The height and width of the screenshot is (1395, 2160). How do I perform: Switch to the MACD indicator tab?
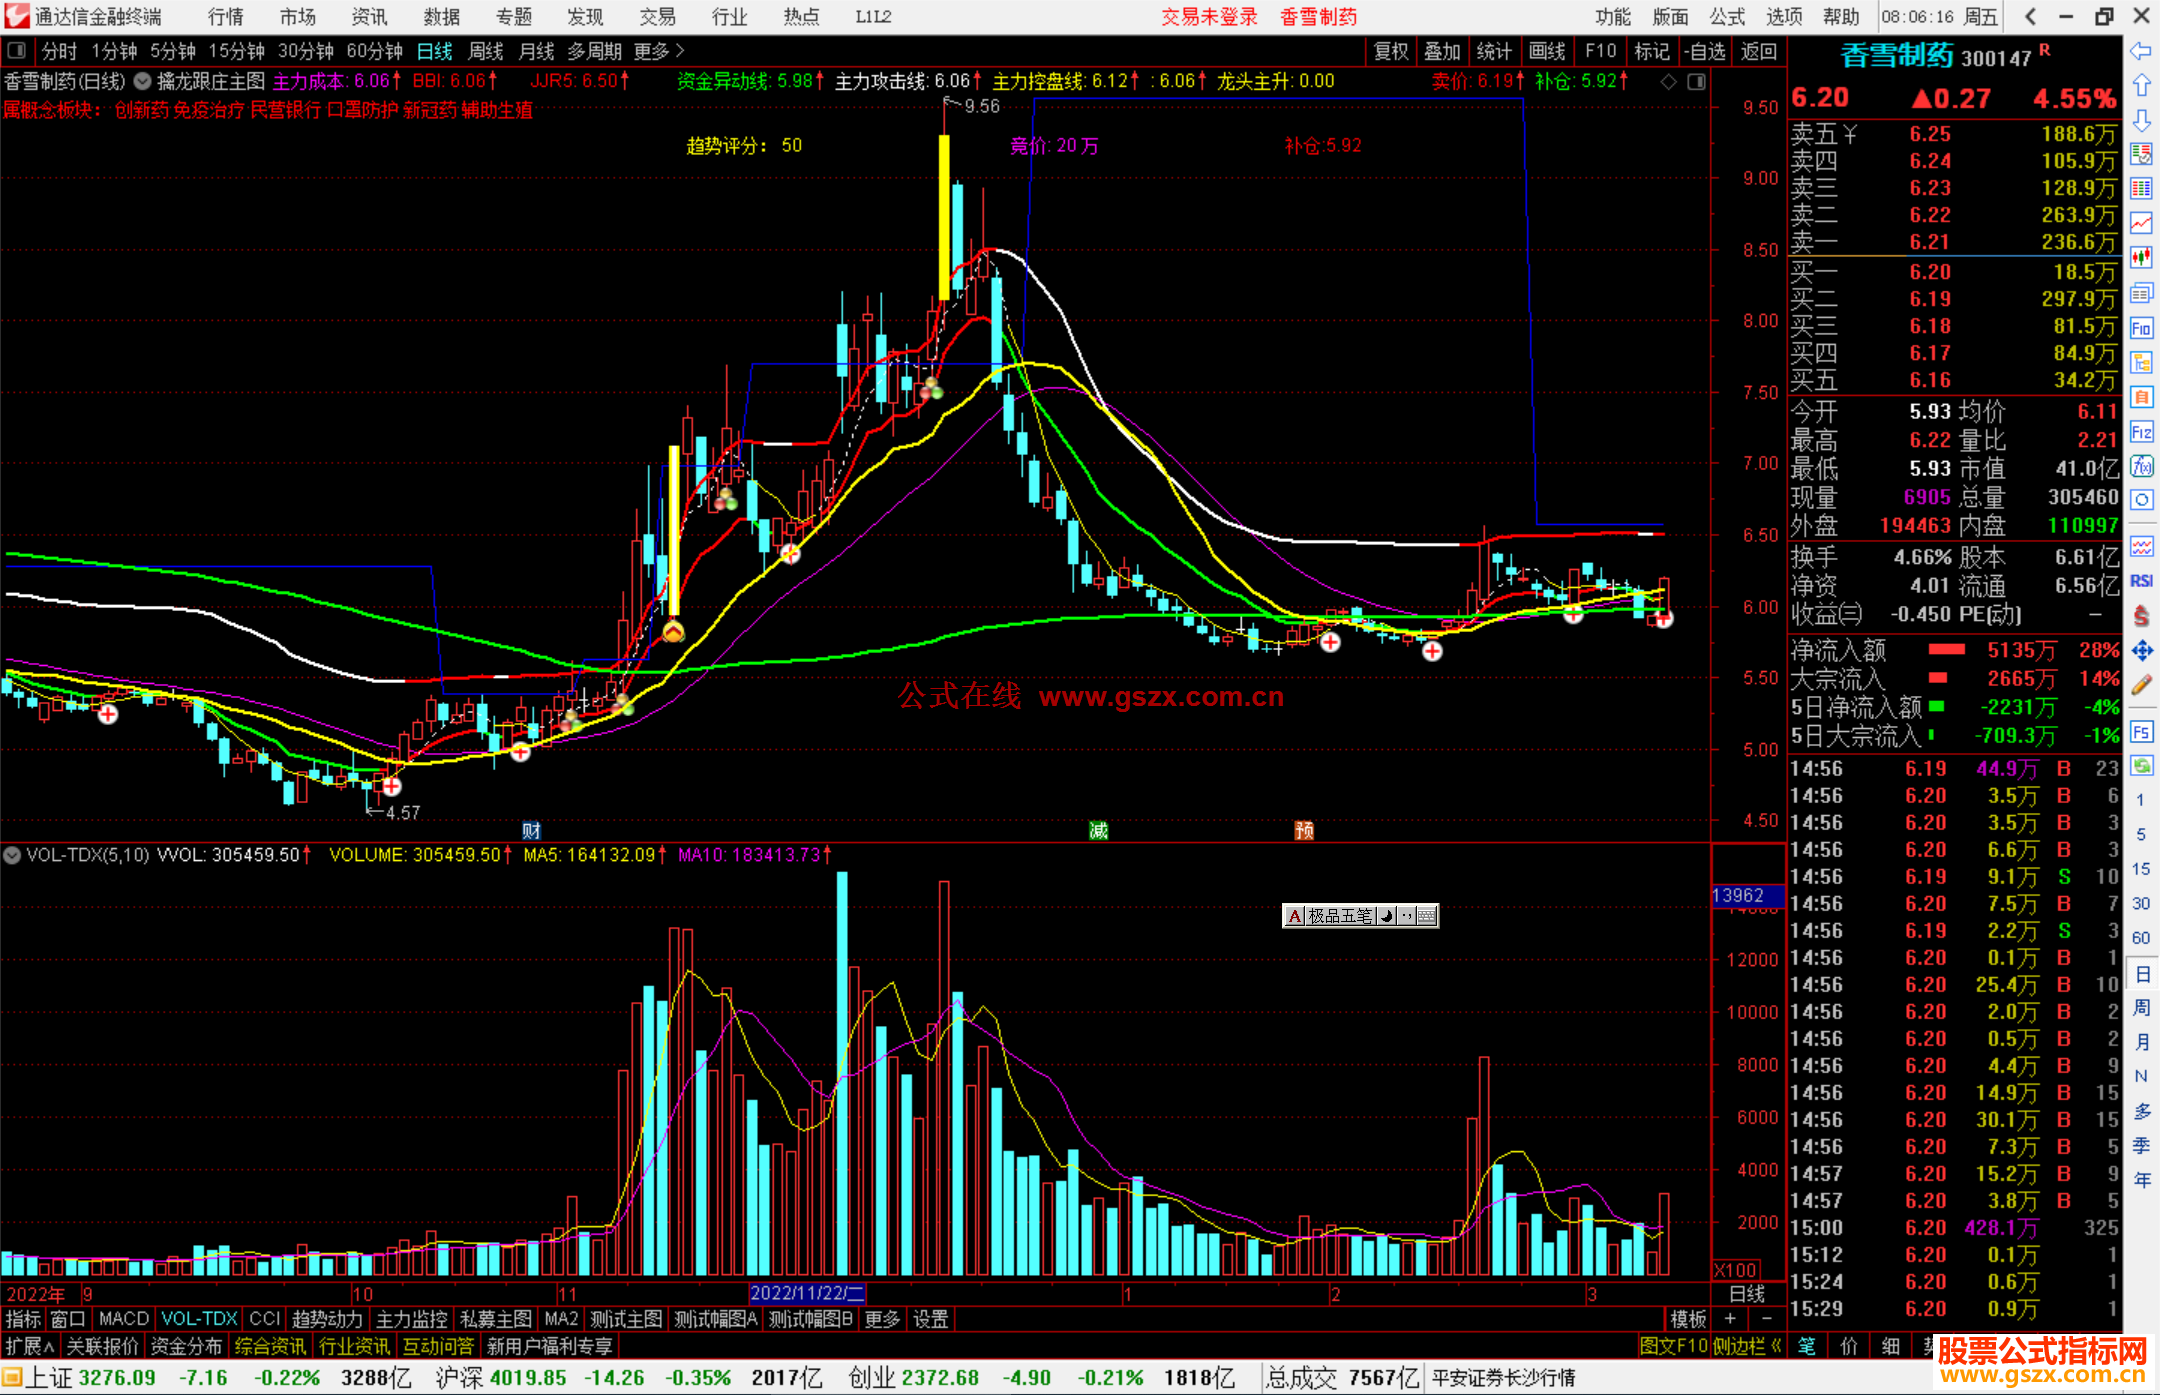(123, 1319)
